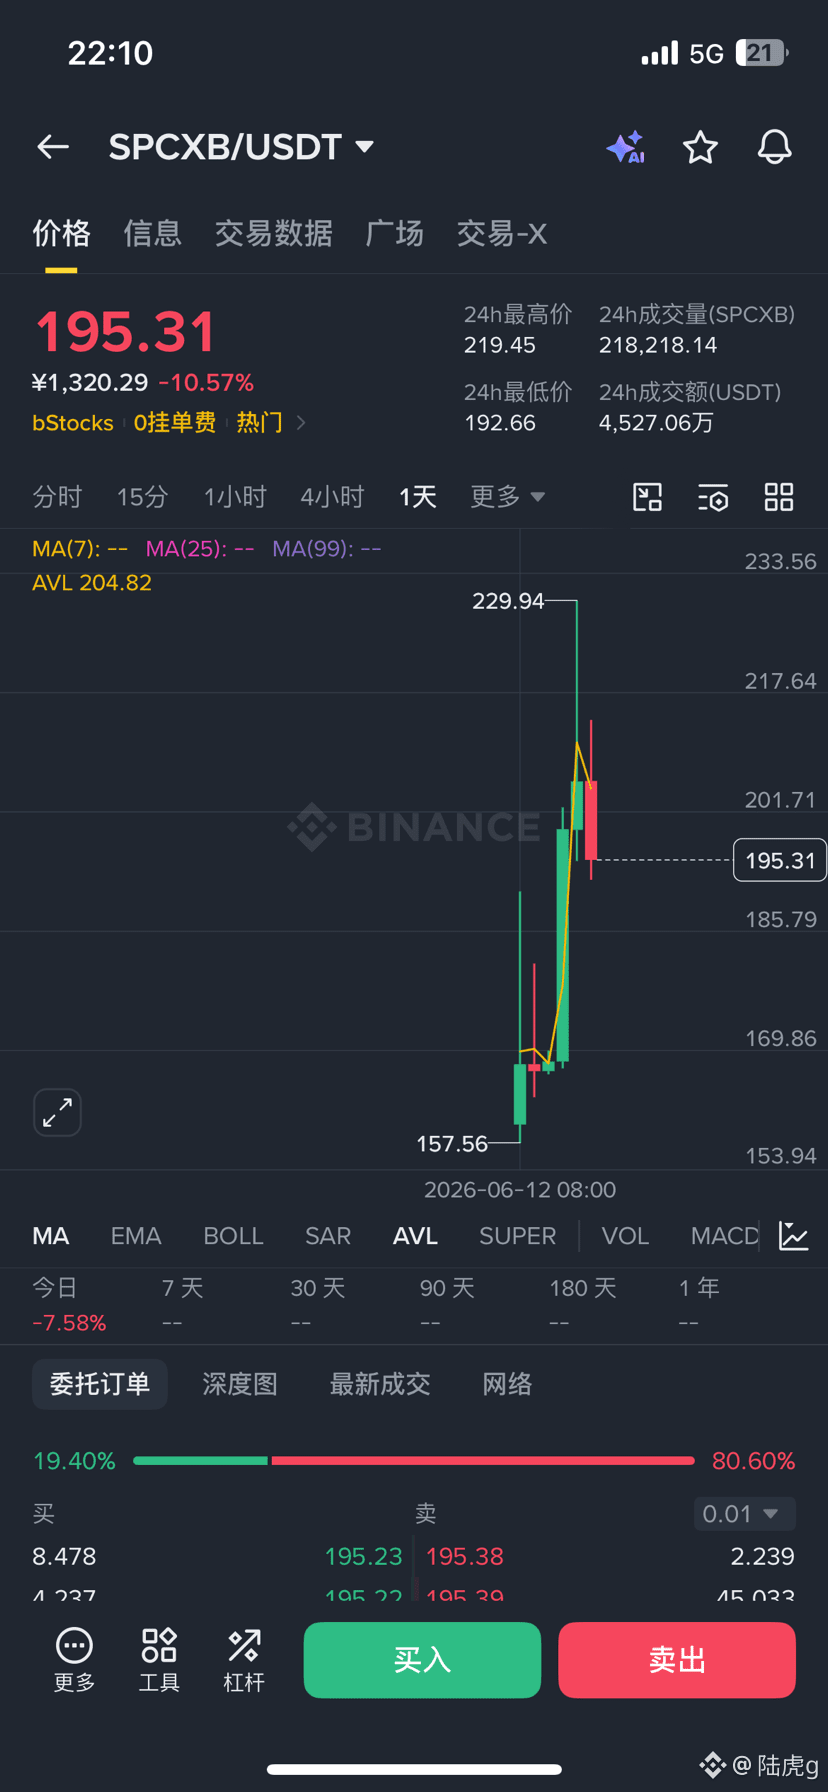
Task: Open chart drawing tools icon
Action: pos(648,497)
